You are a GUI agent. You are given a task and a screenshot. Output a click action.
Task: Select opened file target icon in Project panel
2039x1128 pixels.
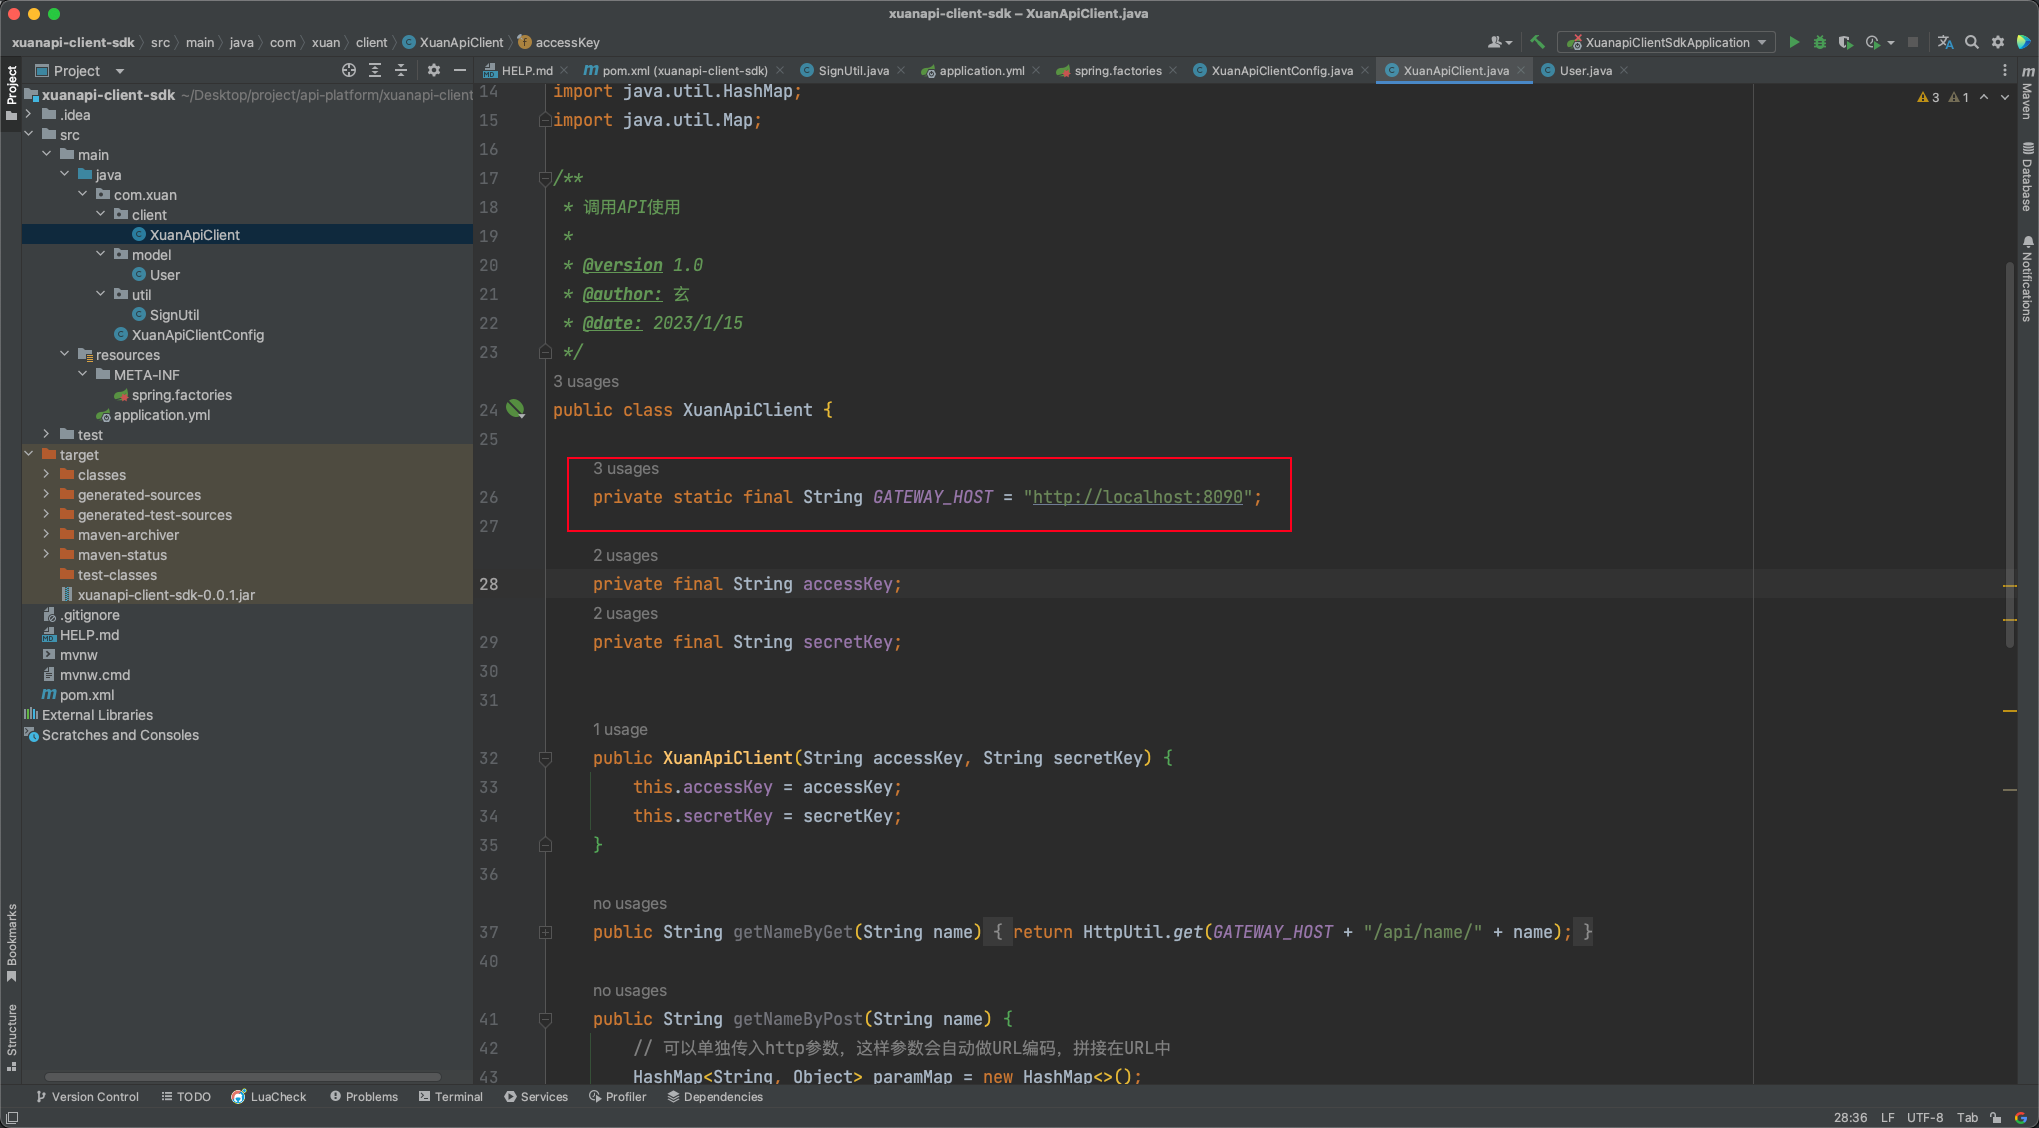click(x=349, y=70)
